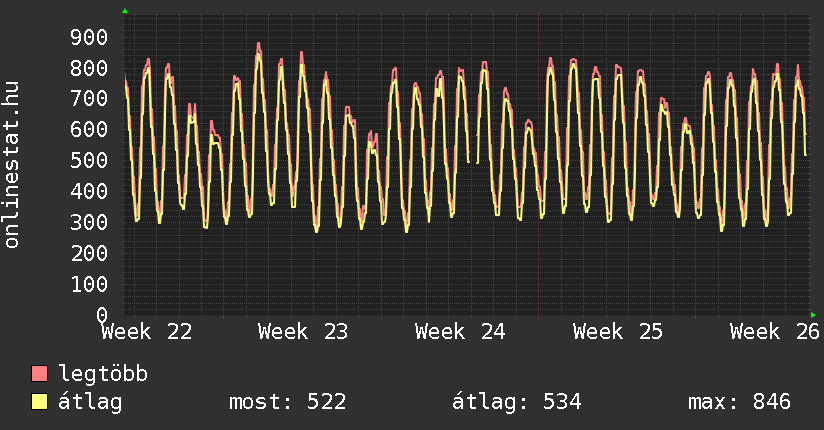This screenshot has width=824, height=430.
Task: Select the Week 26 axis label
Action: tap(775, 332)
